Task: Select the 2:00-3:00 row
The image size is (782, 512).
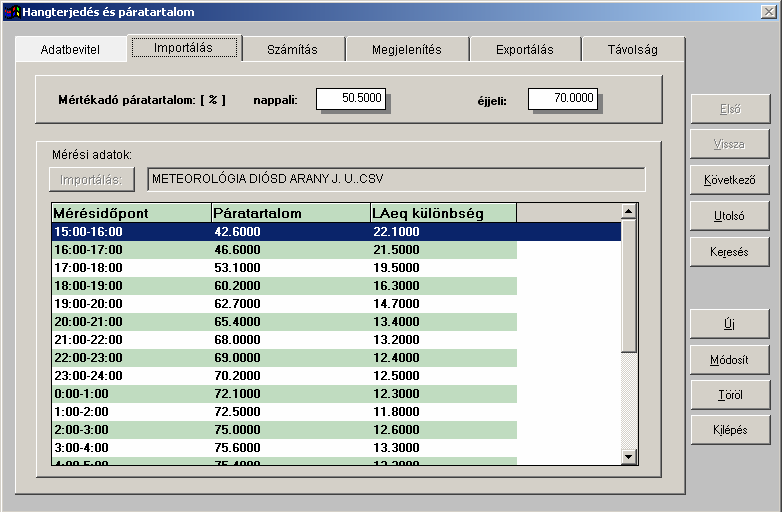Action: (x=284, y=429)
